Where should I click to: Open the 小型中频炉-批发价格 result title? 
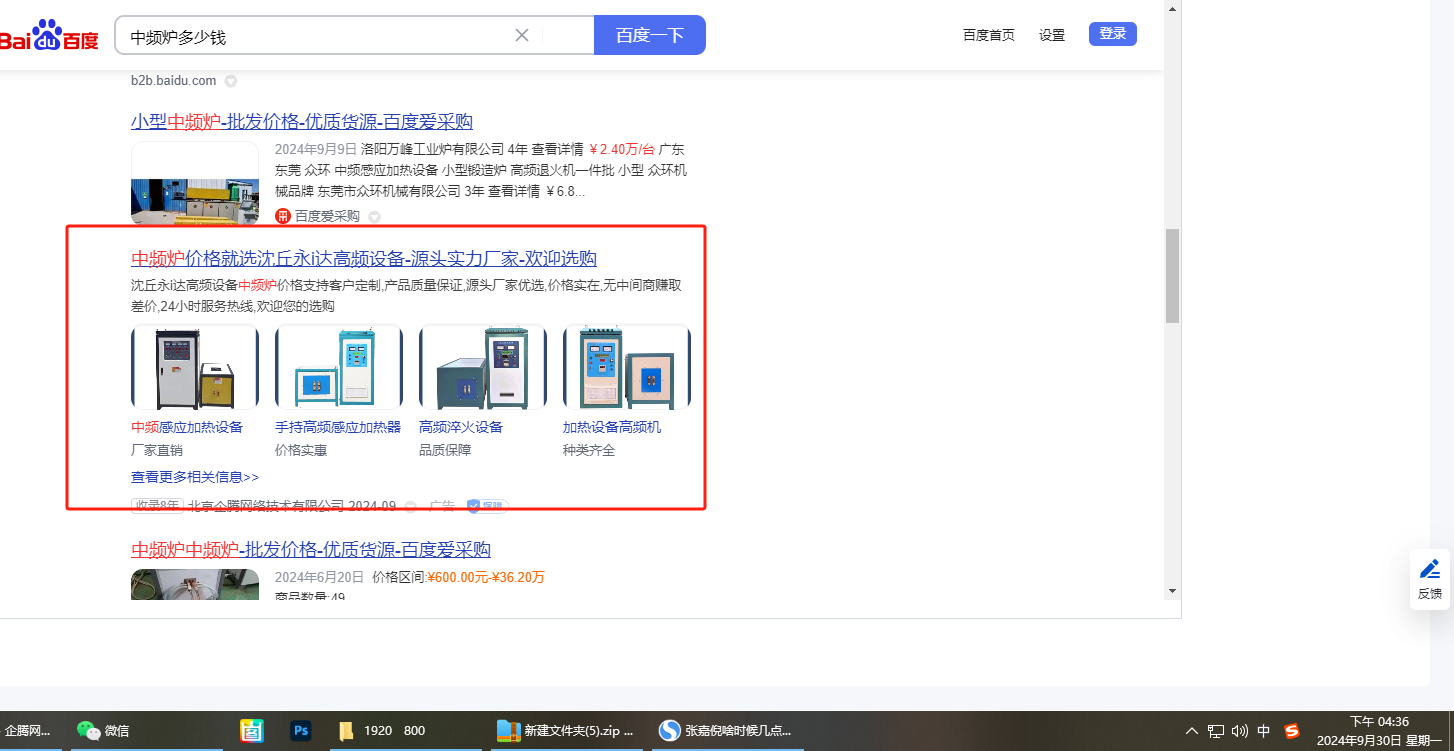click(302, 122)
